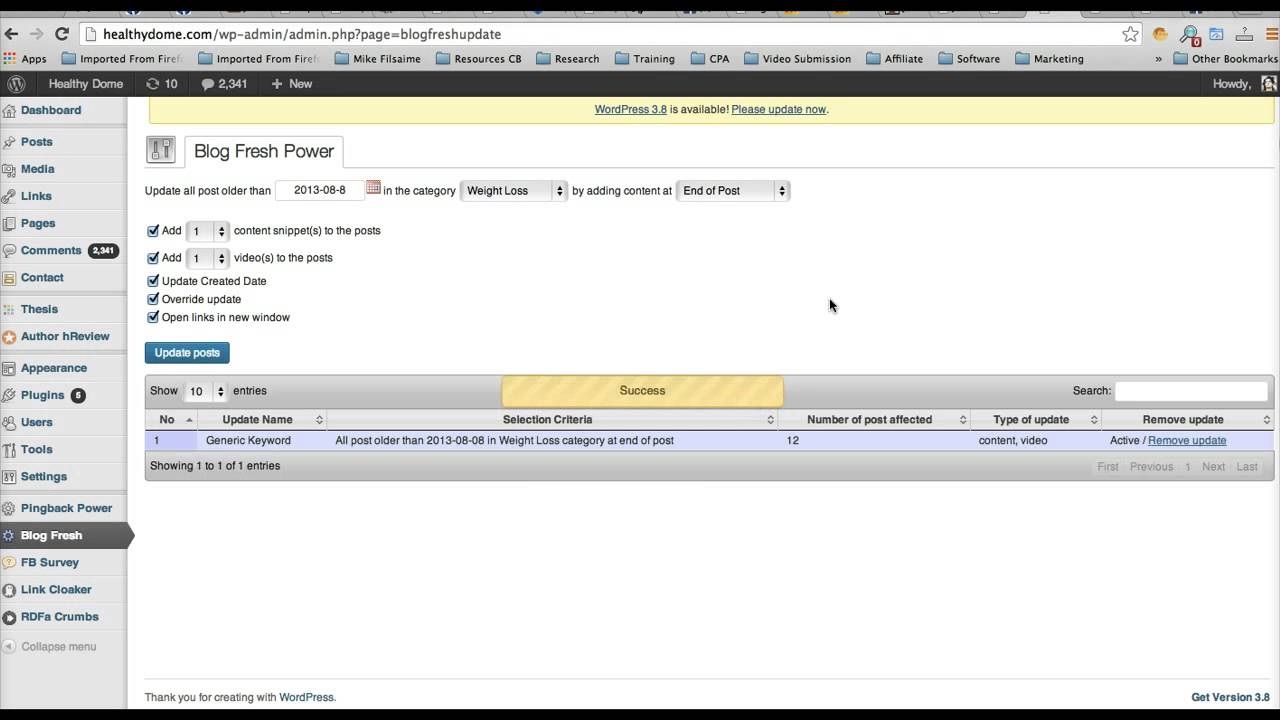This screenshot has width=1280, height=720.
Task: Select Blog Fresh in the sidebar
Action: pos(52,535)
